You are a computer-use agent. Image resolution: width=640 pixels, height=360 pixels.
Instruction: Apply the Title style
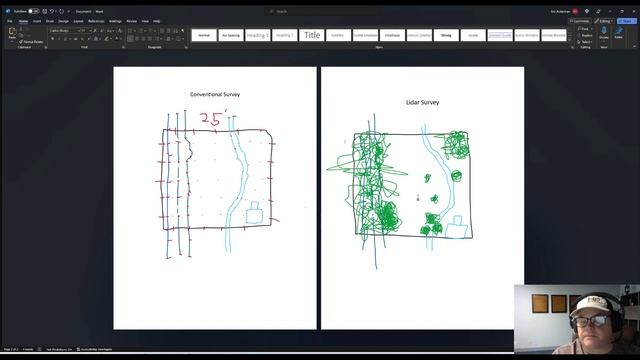312,35
